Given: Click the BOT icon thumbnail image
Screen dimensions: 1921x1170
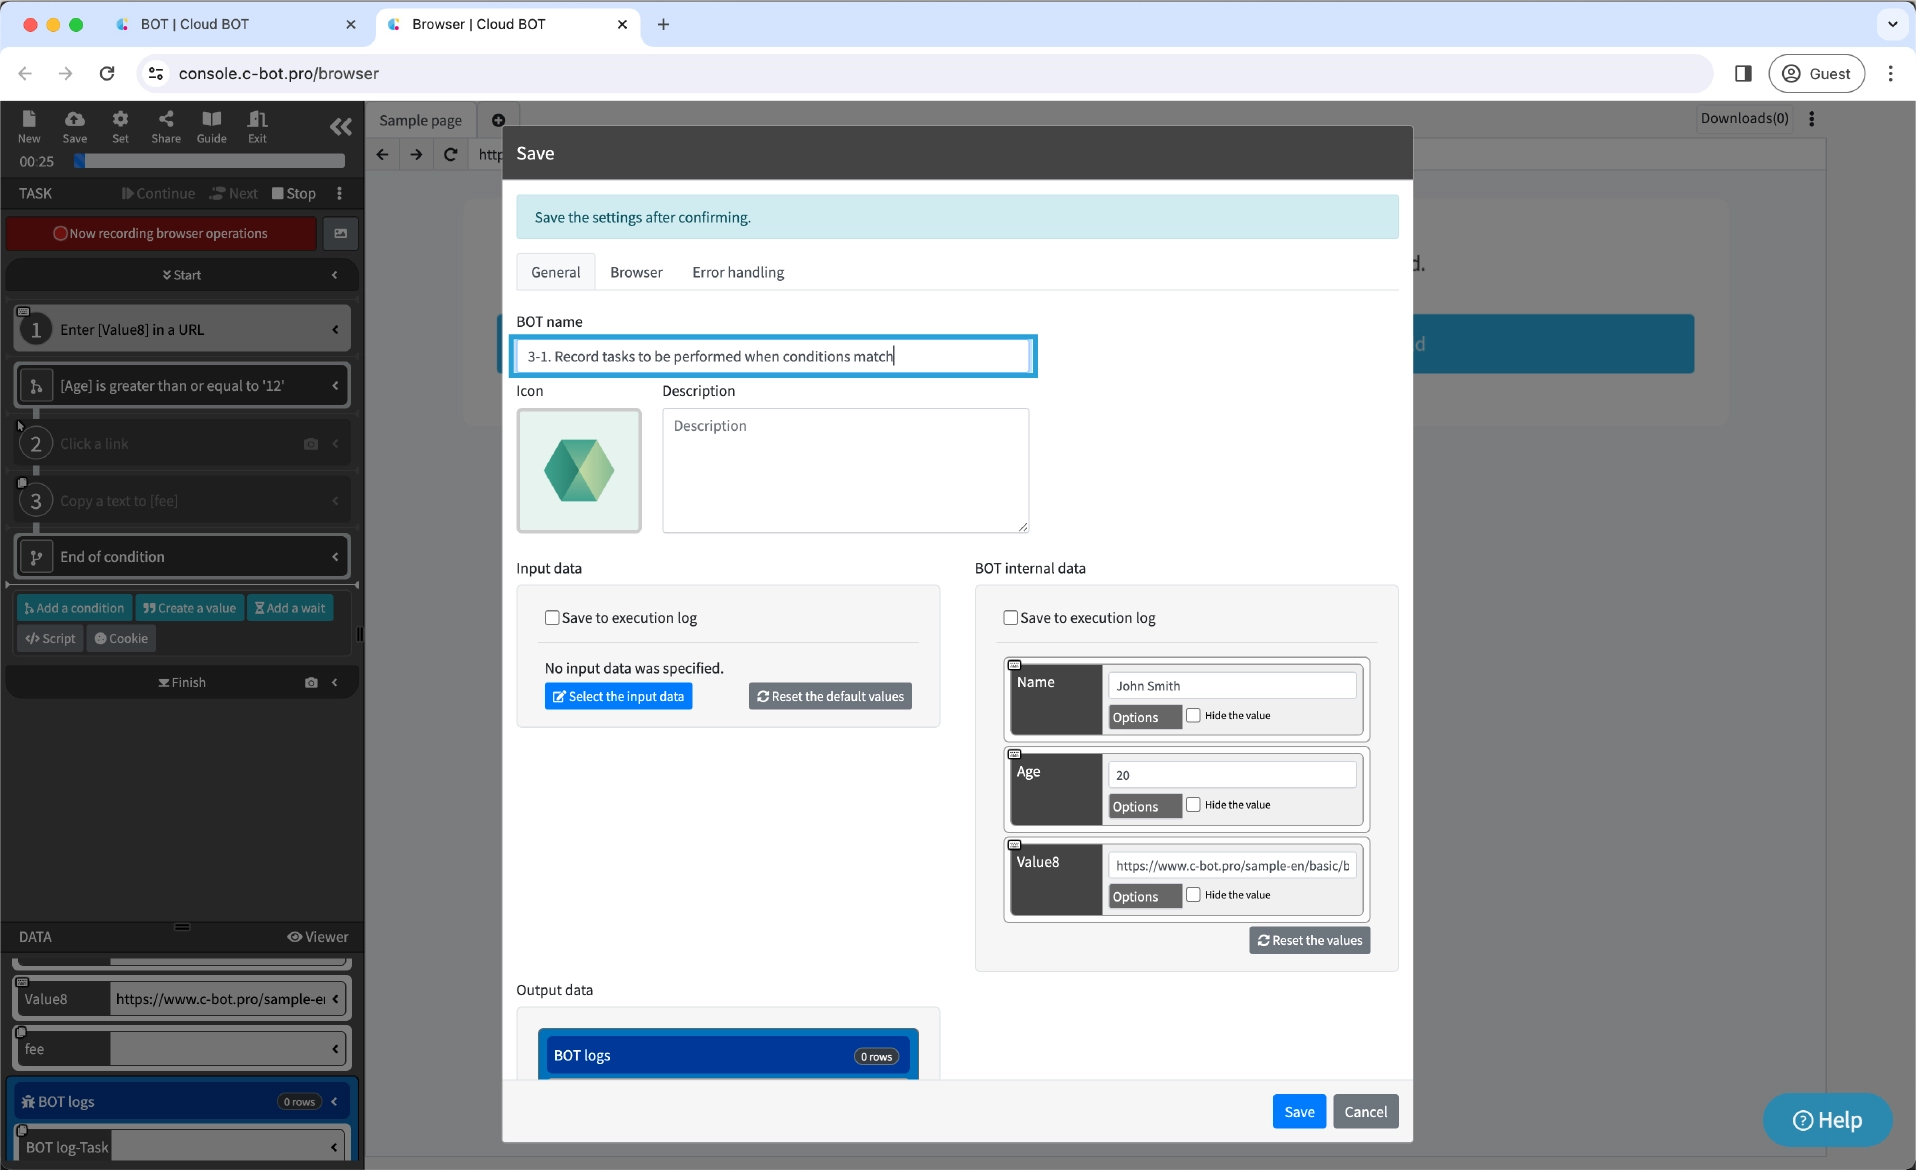Looking at the screenshot, I should tap(579, 470).
